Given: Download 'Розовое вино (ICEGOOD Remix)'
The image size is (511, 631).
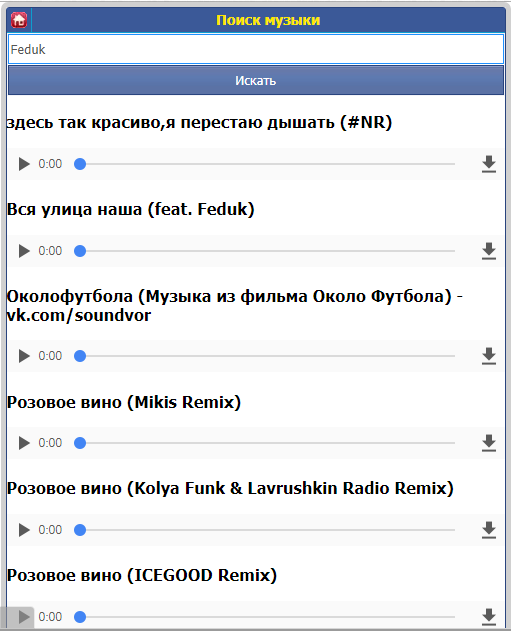Looking at the screenshot, I should coord(488,617).
